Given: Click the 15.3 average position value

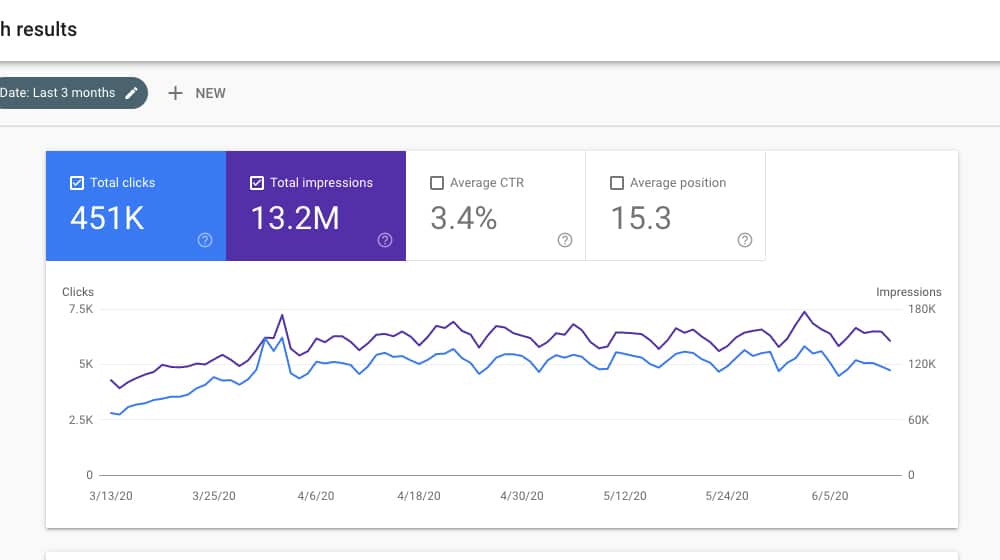Looking at the screenshot, I should pos(641,218).
